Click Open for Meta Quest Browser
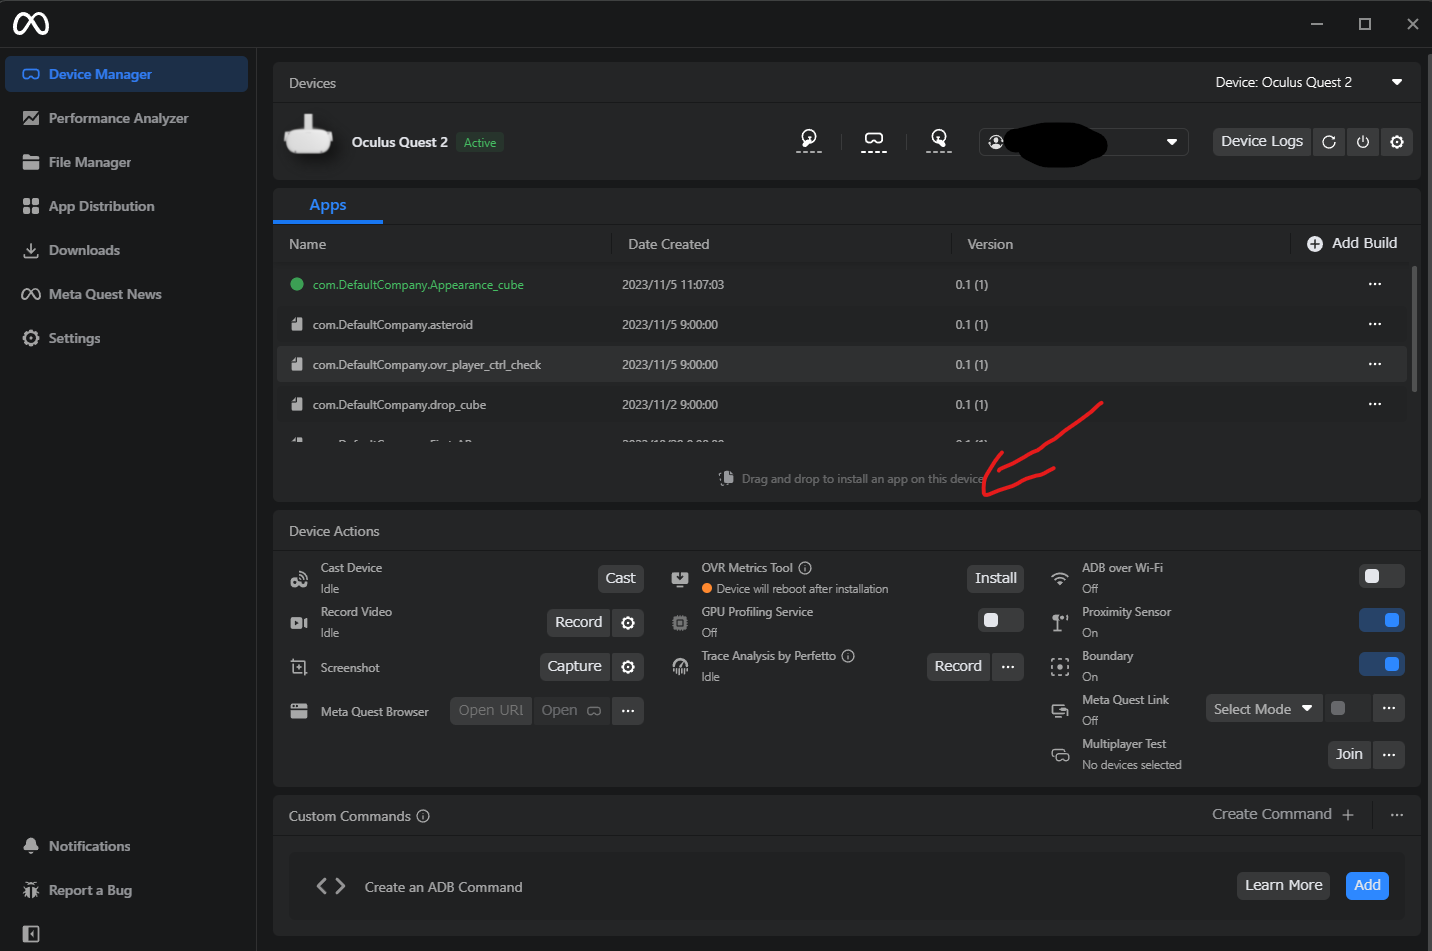 coord(571,710)
